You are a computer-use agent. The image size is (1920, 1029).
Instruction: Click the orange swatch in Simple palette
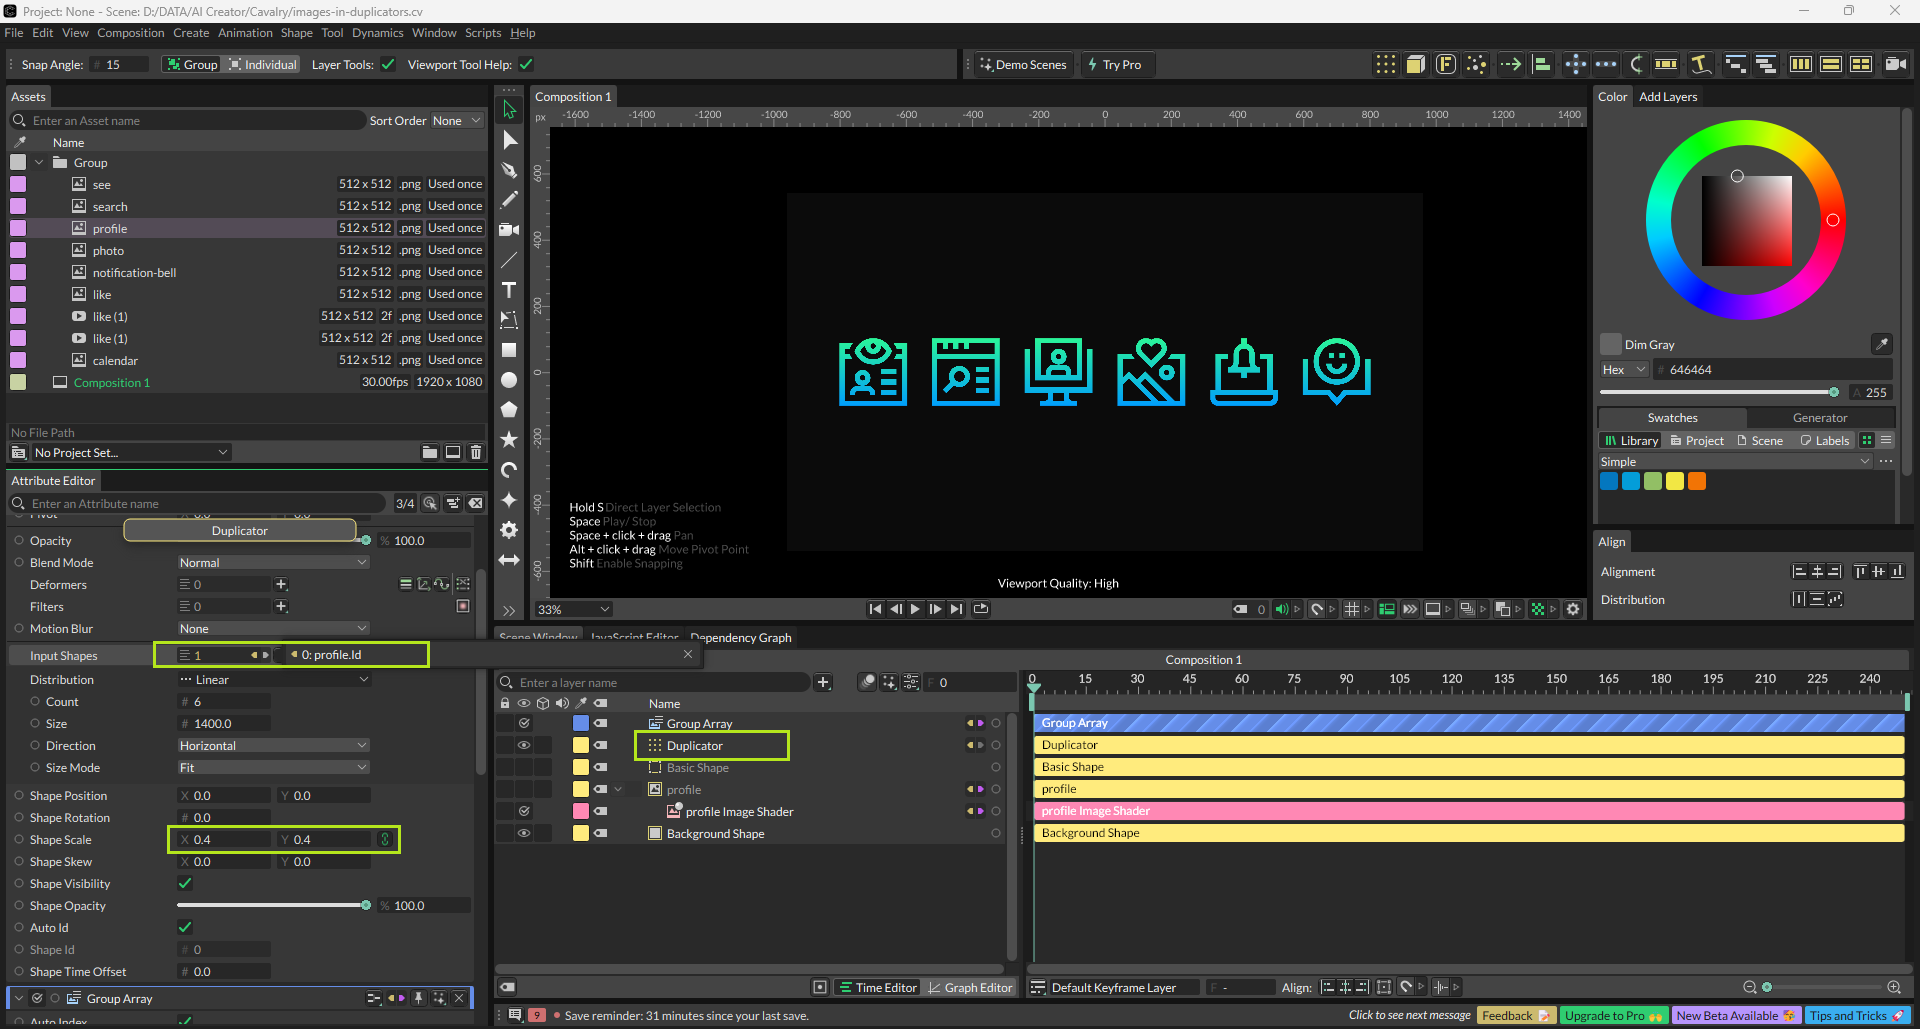coord(1697,481)
